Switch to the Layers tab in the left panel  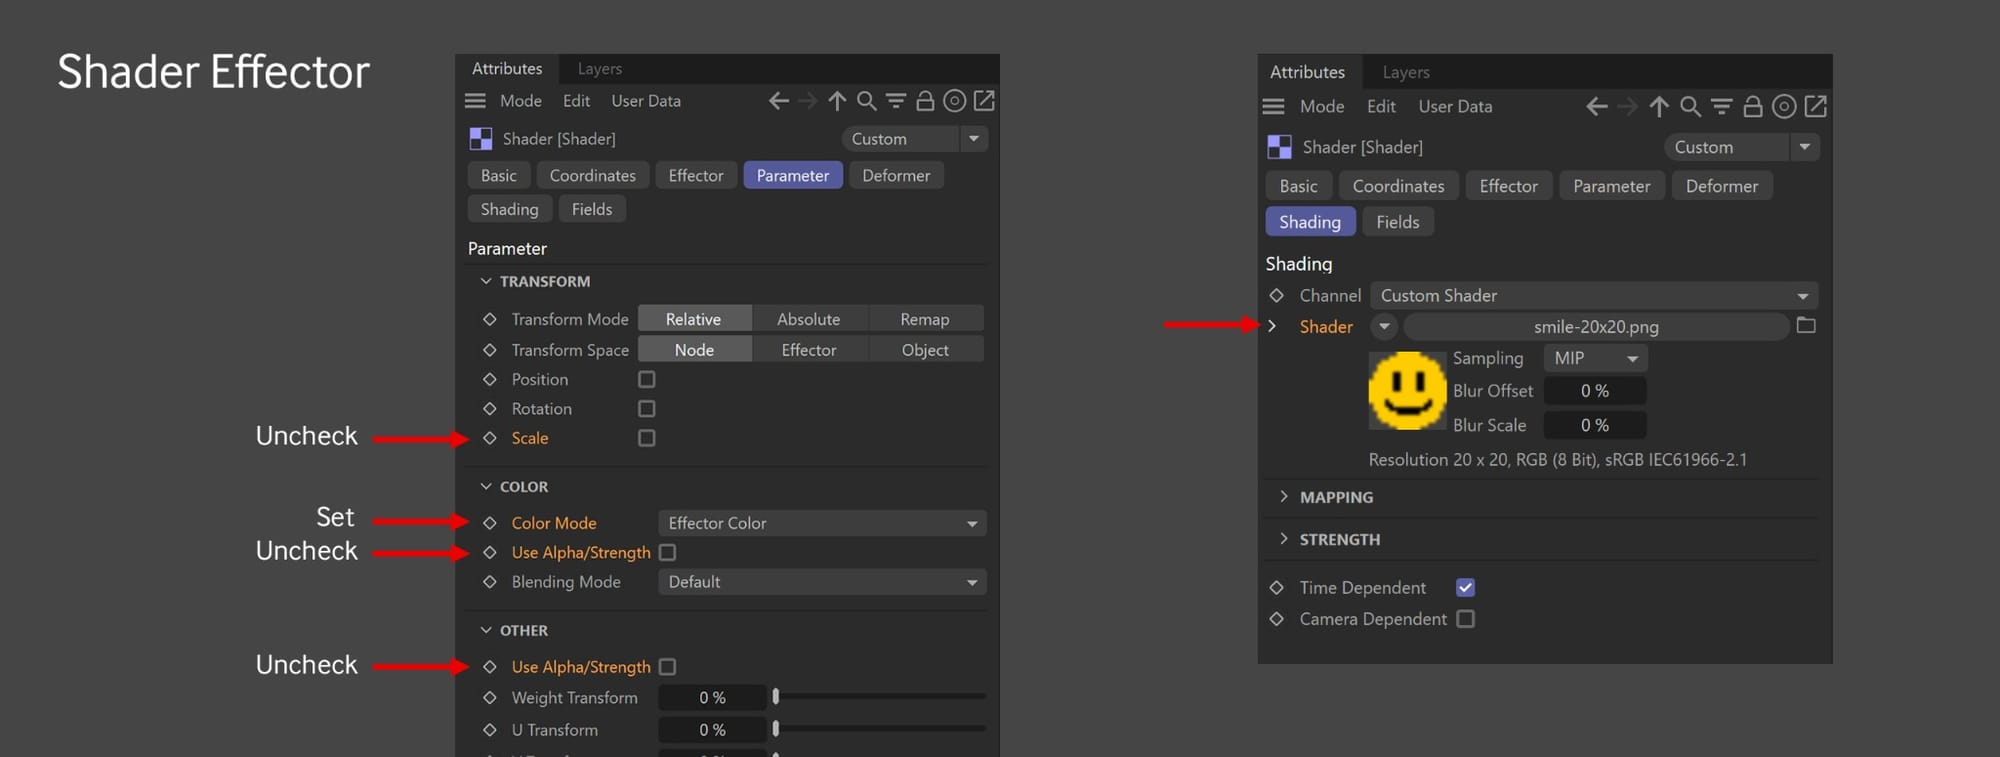pyautogui.click(x=600, y=69)
